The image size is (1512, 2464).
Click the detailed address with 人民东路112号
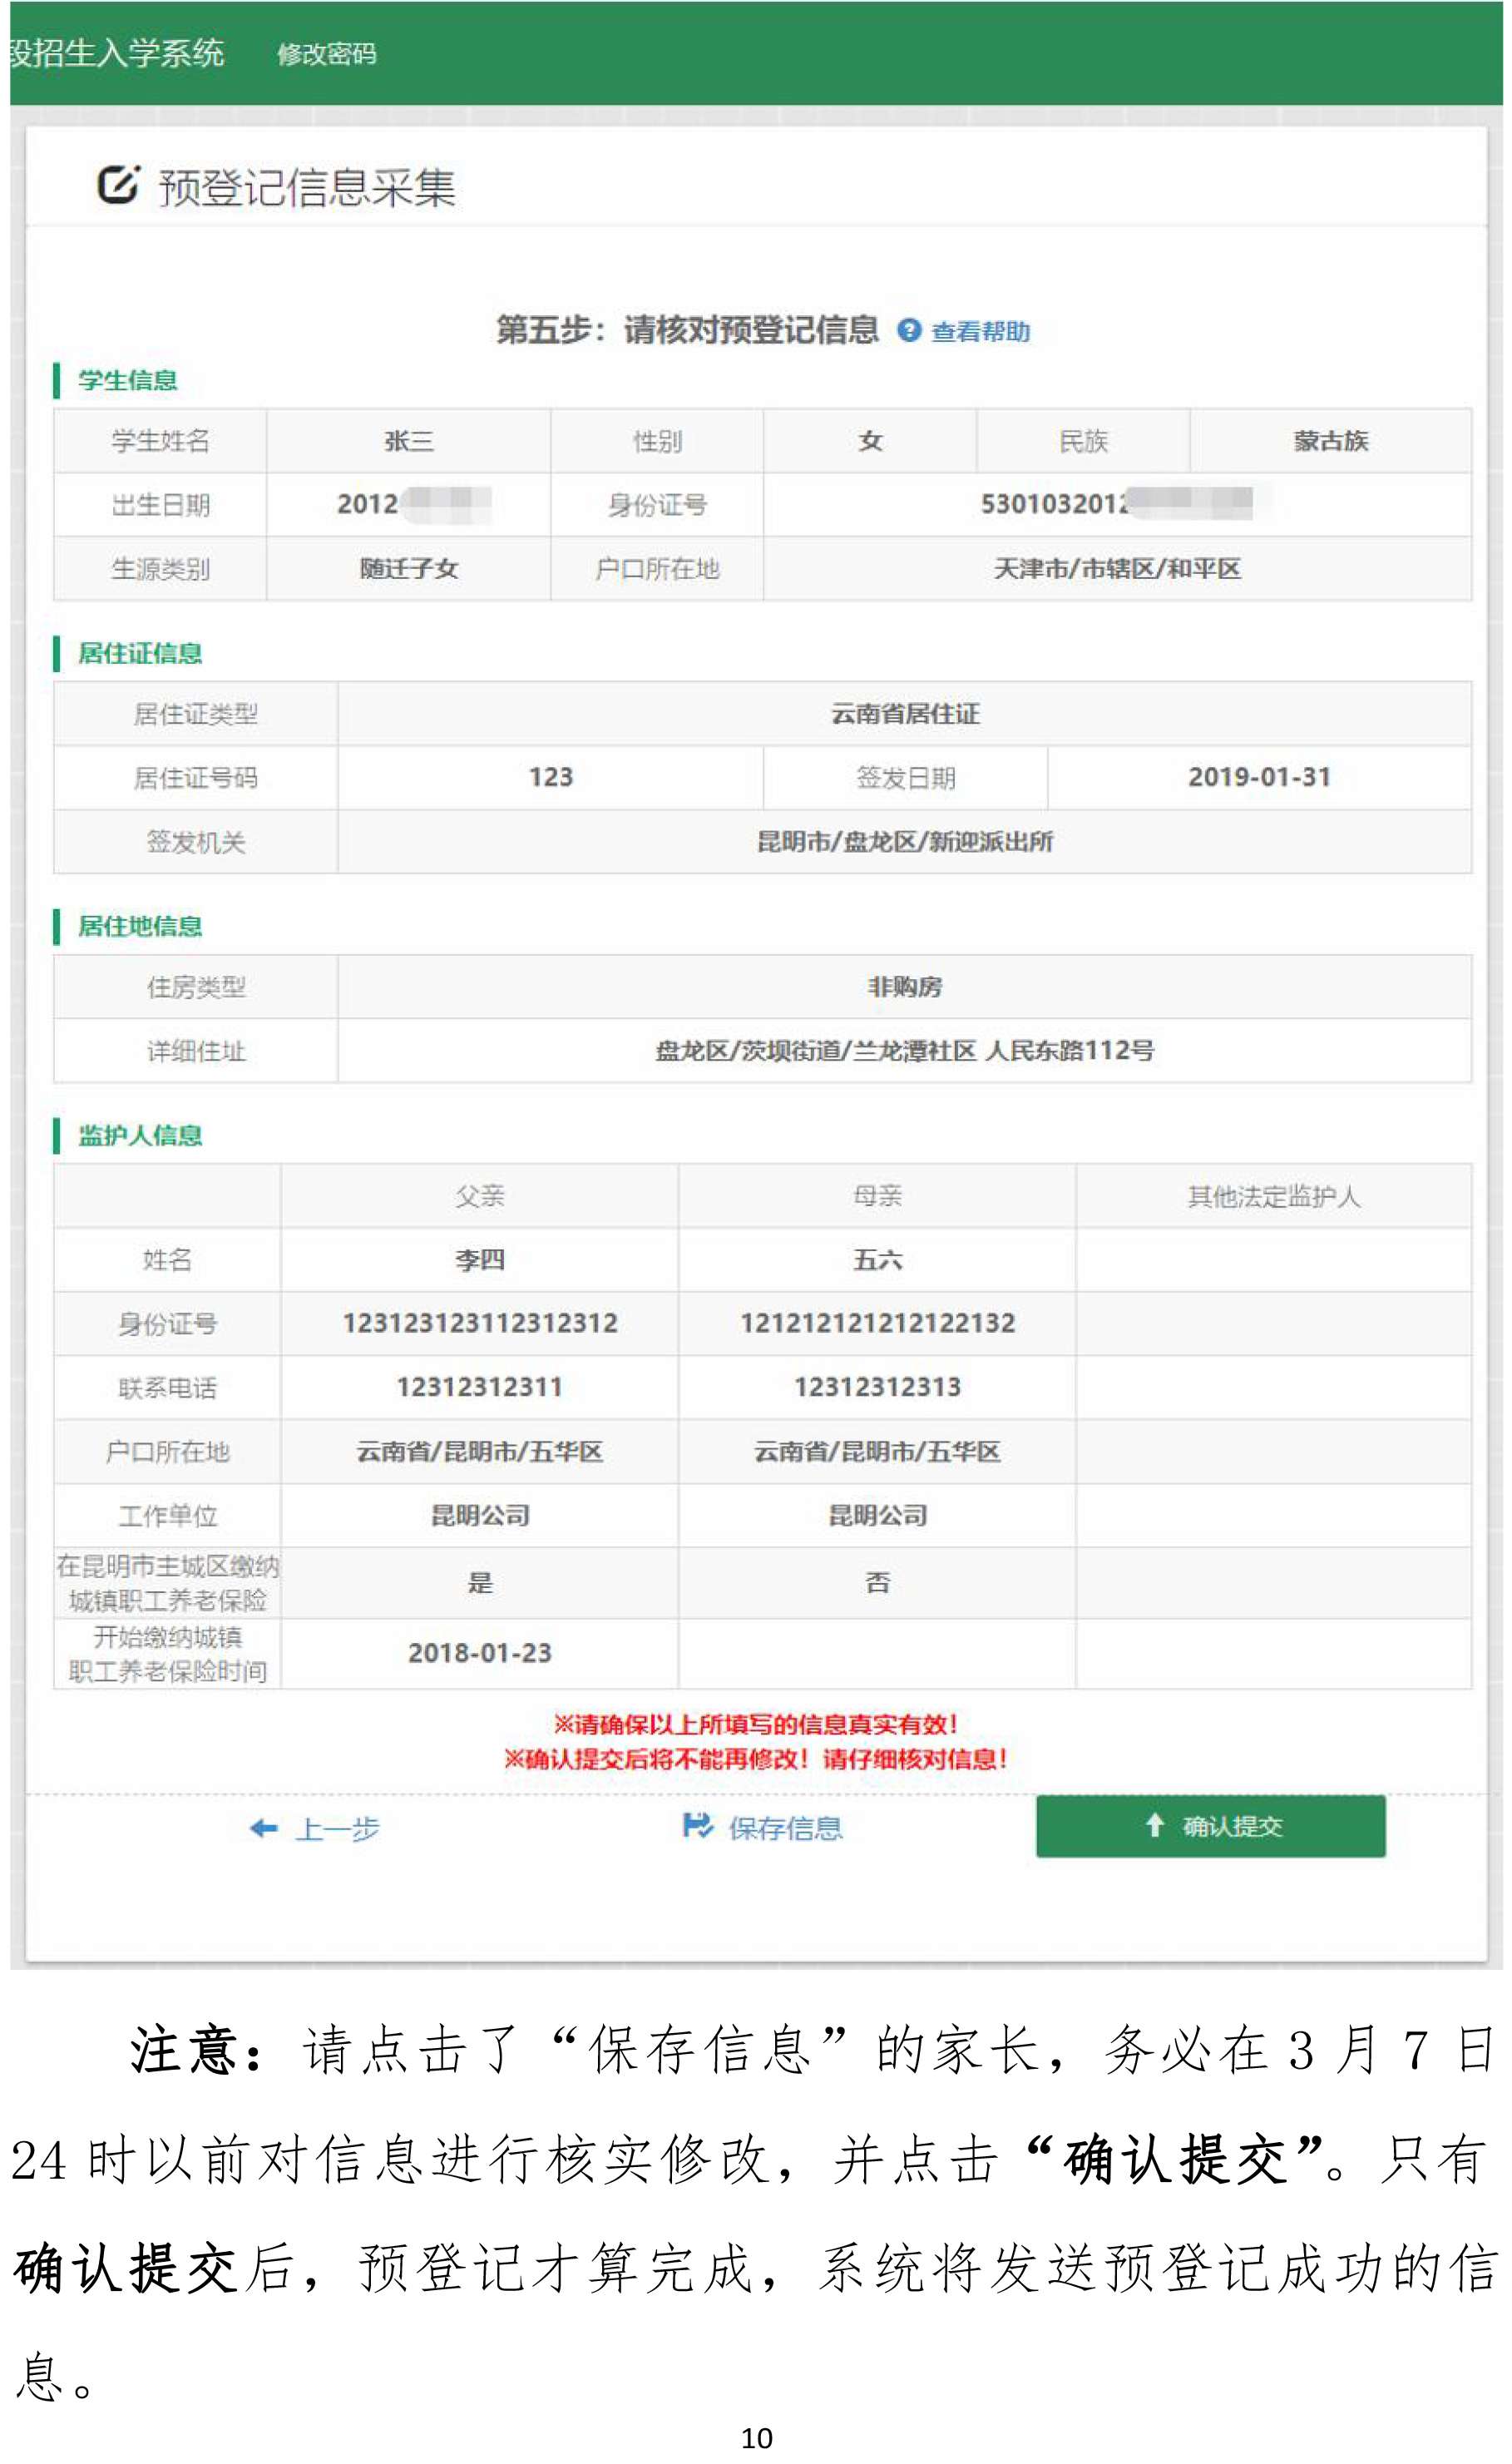coord(904,1050)
